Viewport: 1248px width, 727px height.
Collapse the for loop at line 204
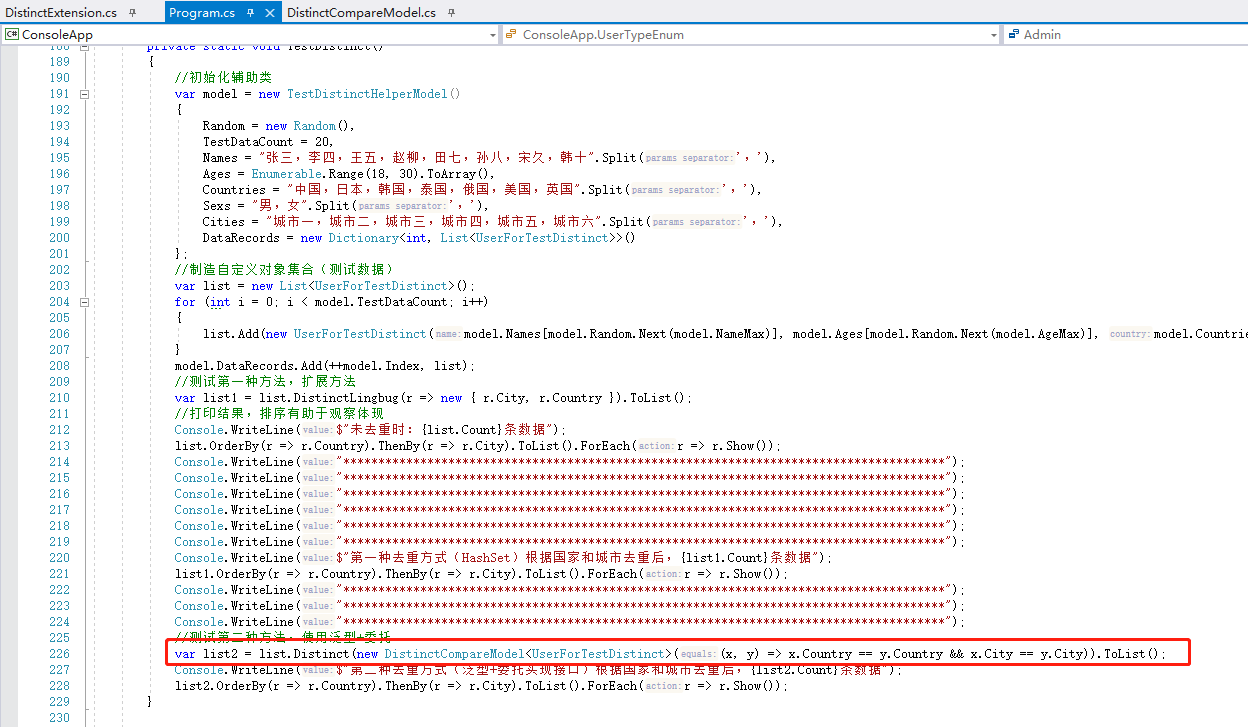point(84,302)
